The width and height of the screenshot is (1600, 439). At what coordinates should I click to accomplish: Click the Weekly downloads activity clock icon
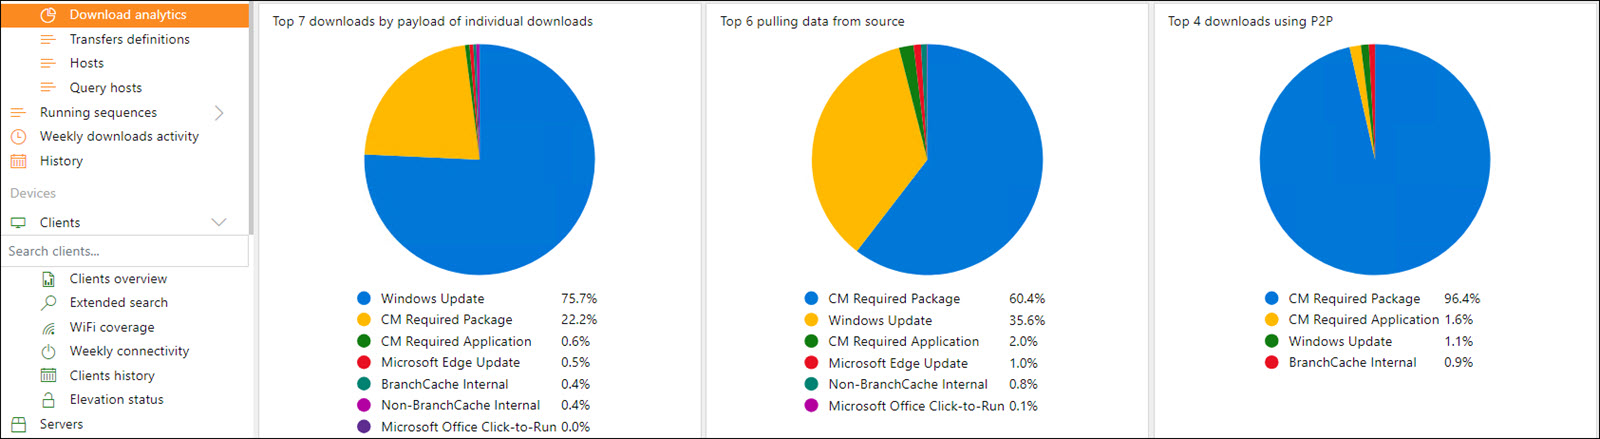coord(18,137)
